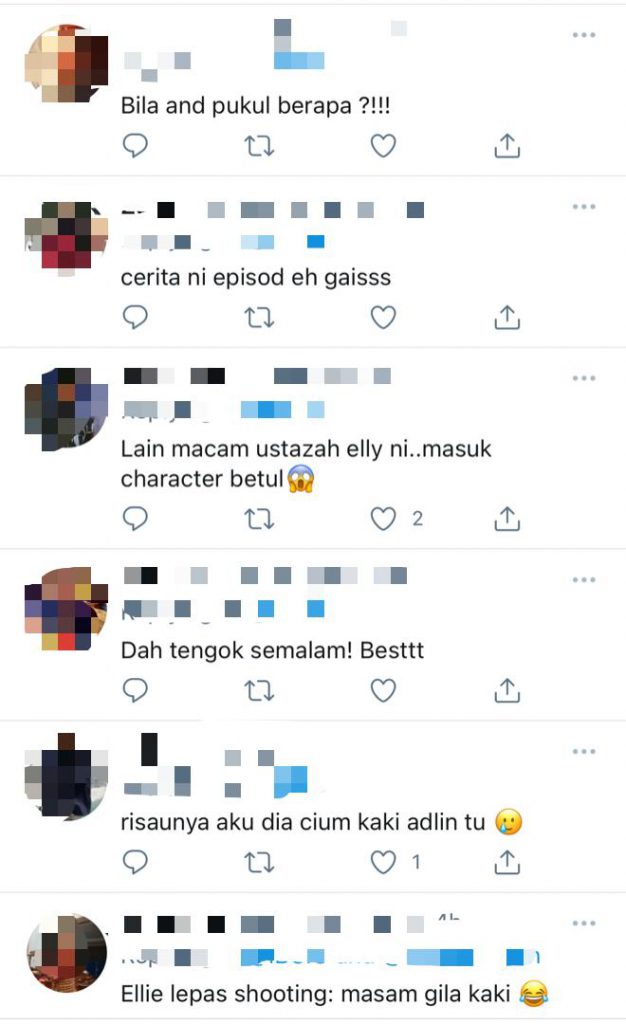Image resolution: width=626 pixels, height=1024 pixels.
Task: Open more options for 'Lain macam ustazah' tweet
Action: click(x=584, y=378)
